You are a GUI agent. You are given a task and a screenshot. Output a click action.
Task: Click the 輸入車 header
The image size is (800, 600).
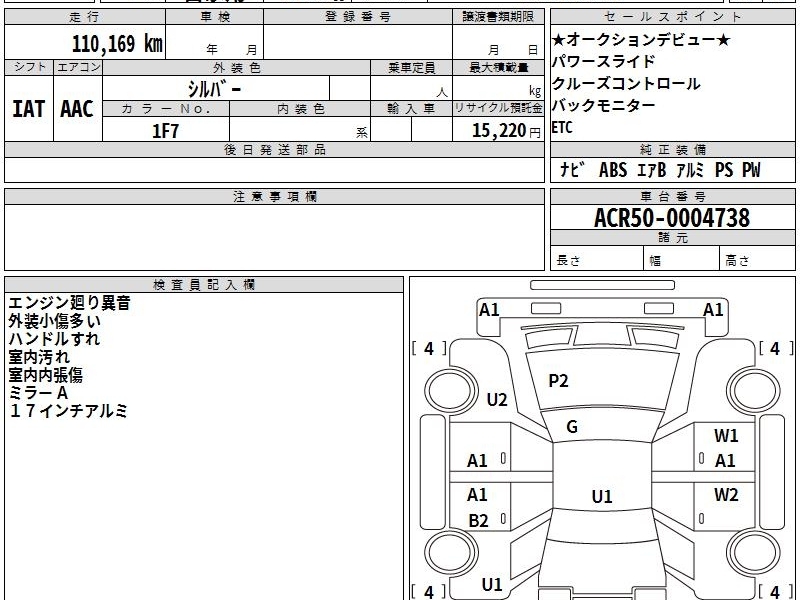[x=411, y=109]
